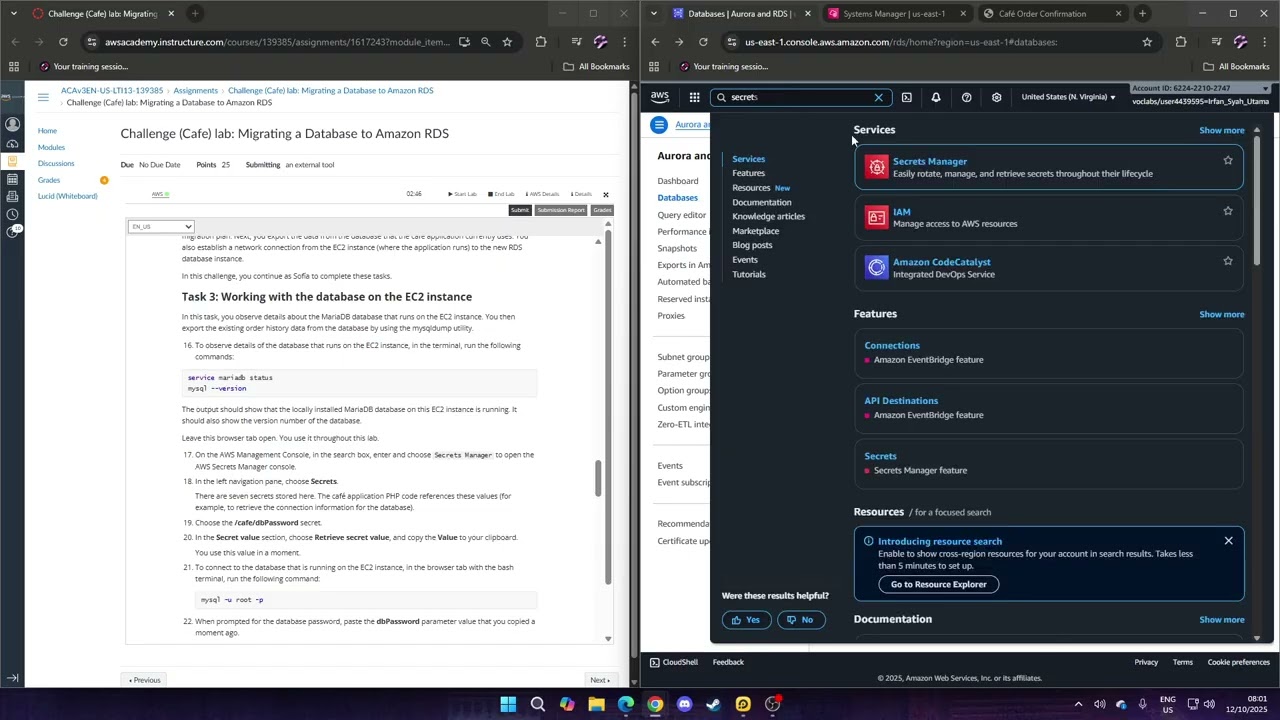Image resolution: width=1280 pixels, height=720 pixels.
Task: Open AWS console settings gear
Action: coord(996,97)
